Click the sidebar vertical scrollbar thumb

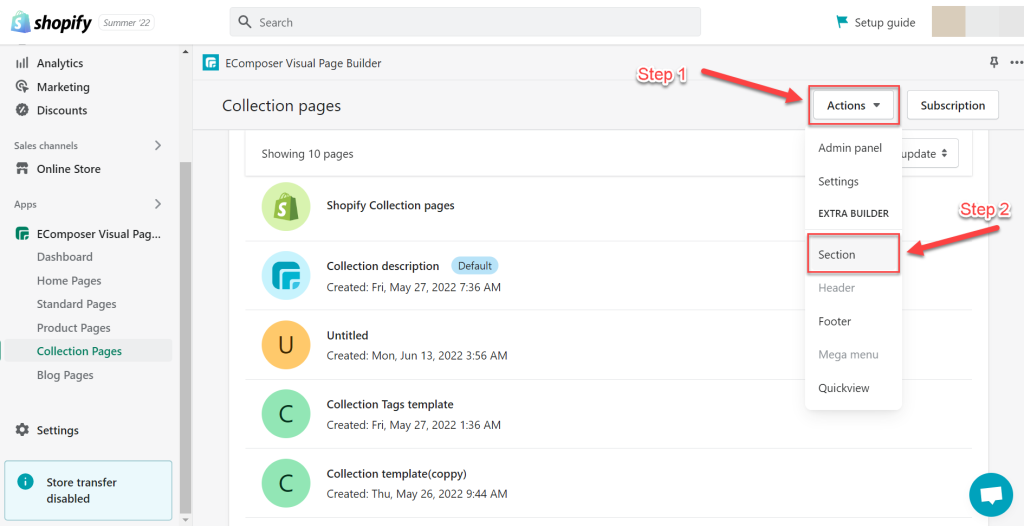click(x=186, y=337)
